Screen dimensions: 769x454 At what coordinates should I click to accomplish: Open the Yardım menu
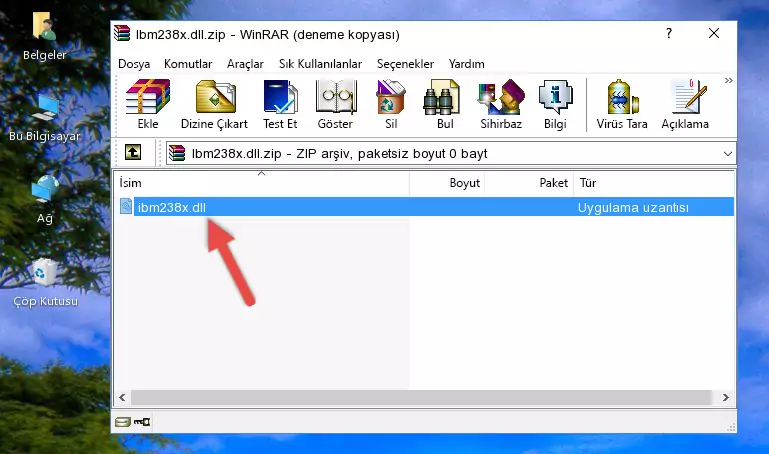click(x=466, y=64)
